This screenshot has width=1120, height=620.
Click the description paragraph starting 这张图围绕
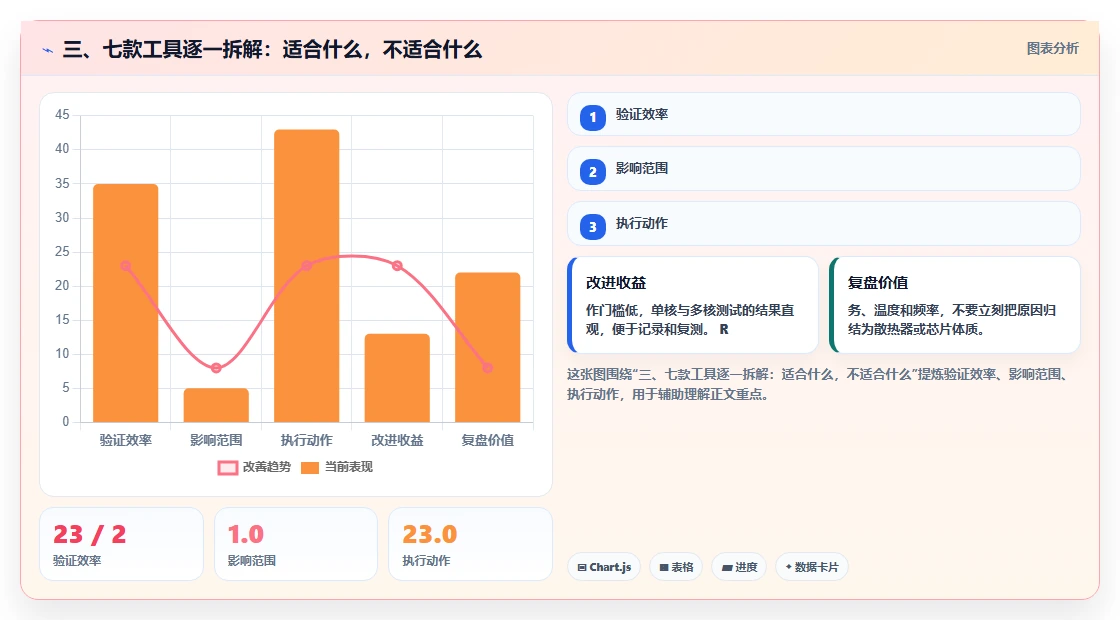(818, 384)
